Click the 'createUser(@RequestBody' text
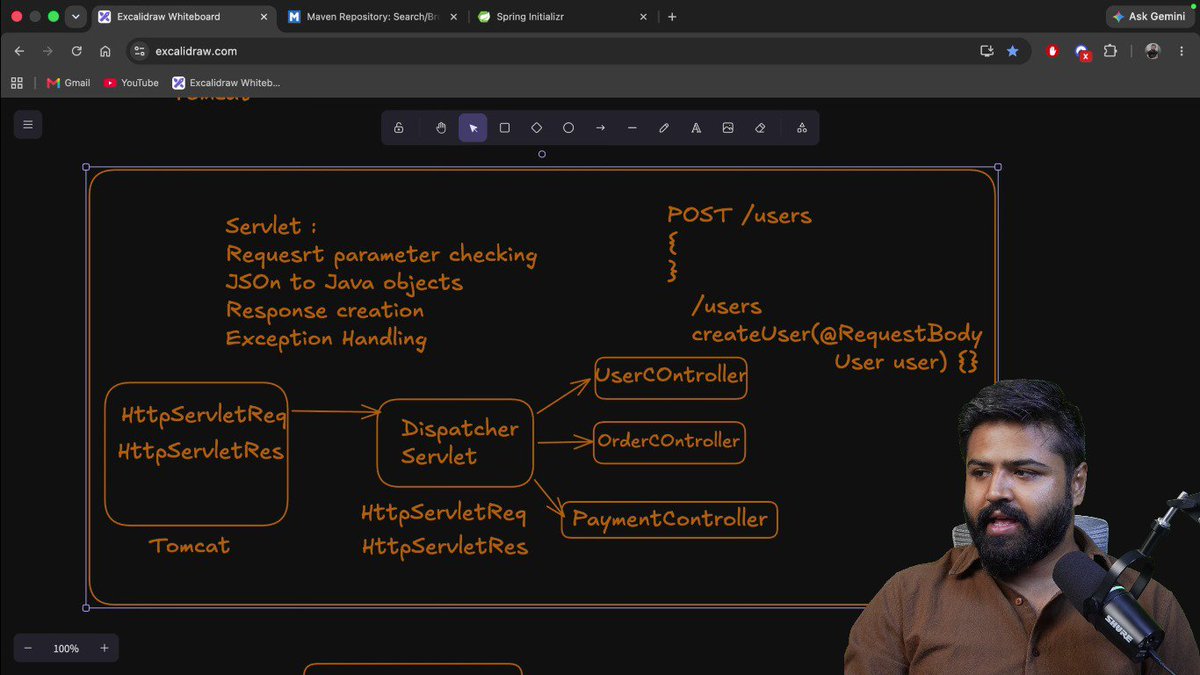This screenshot has height=675, width=1200. click(x=837, y=335)
